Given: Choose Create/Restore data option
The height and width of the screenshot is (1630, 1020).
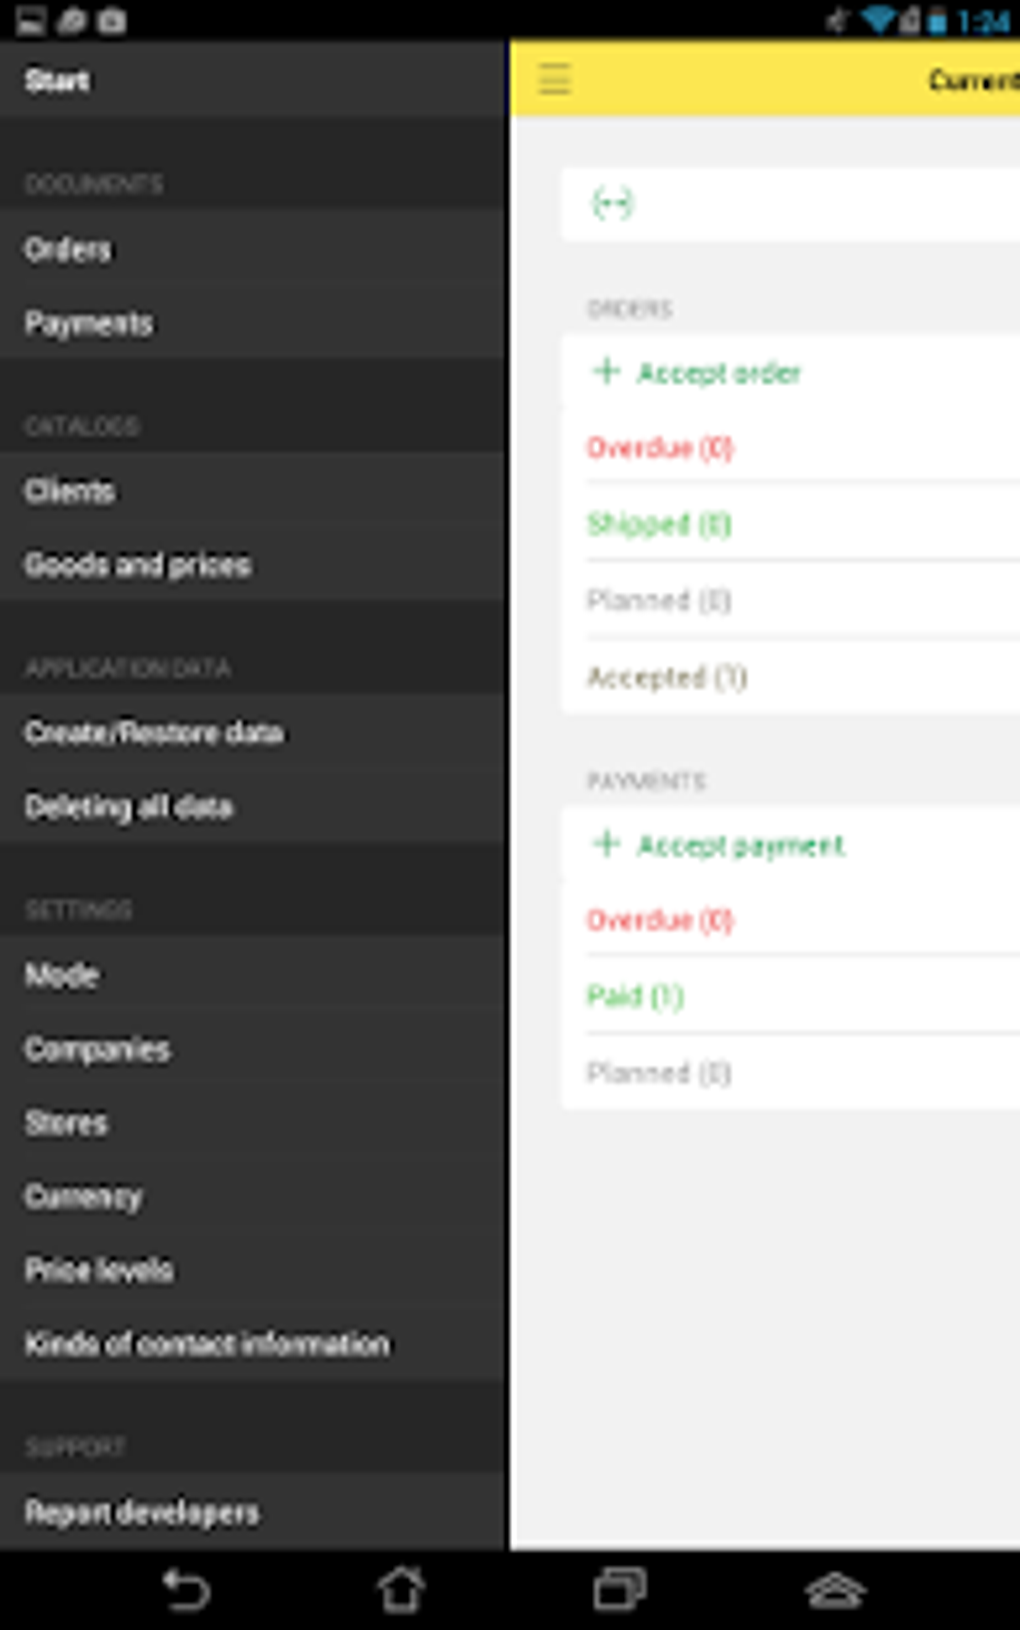Looking at the screenshot, I should pos(154,733).
